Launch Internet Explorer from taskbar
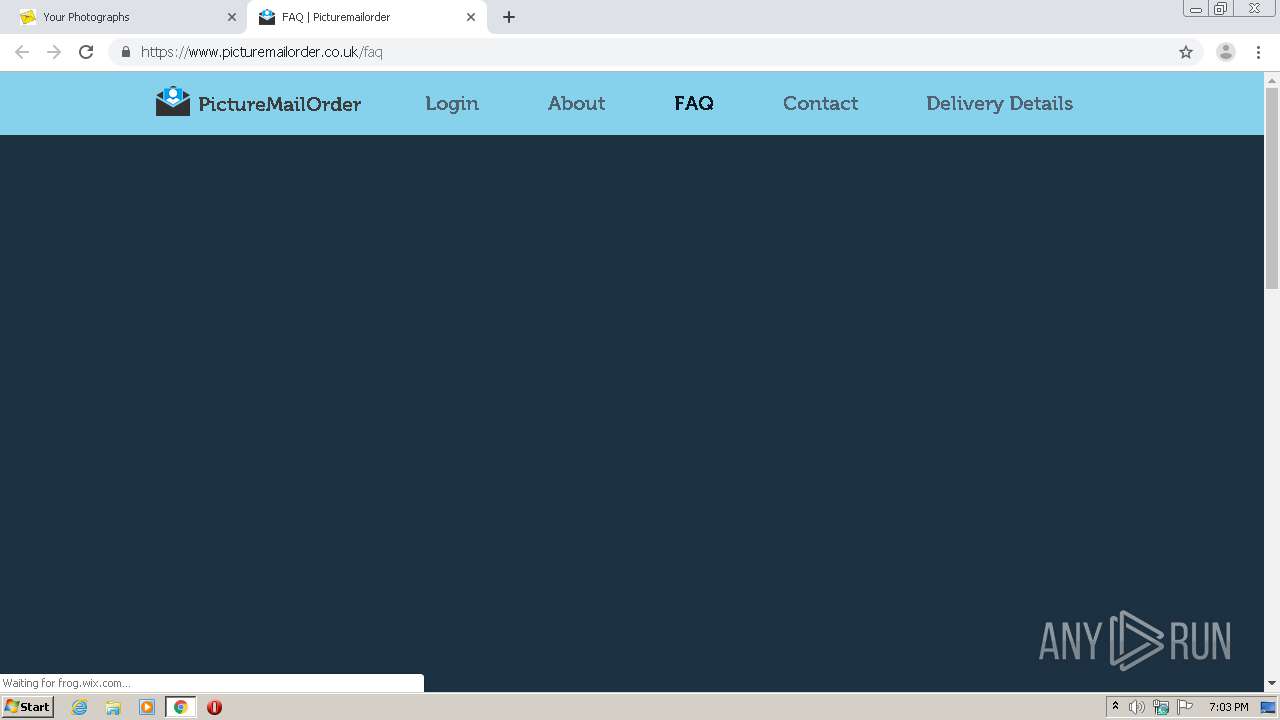 (80, 707)
